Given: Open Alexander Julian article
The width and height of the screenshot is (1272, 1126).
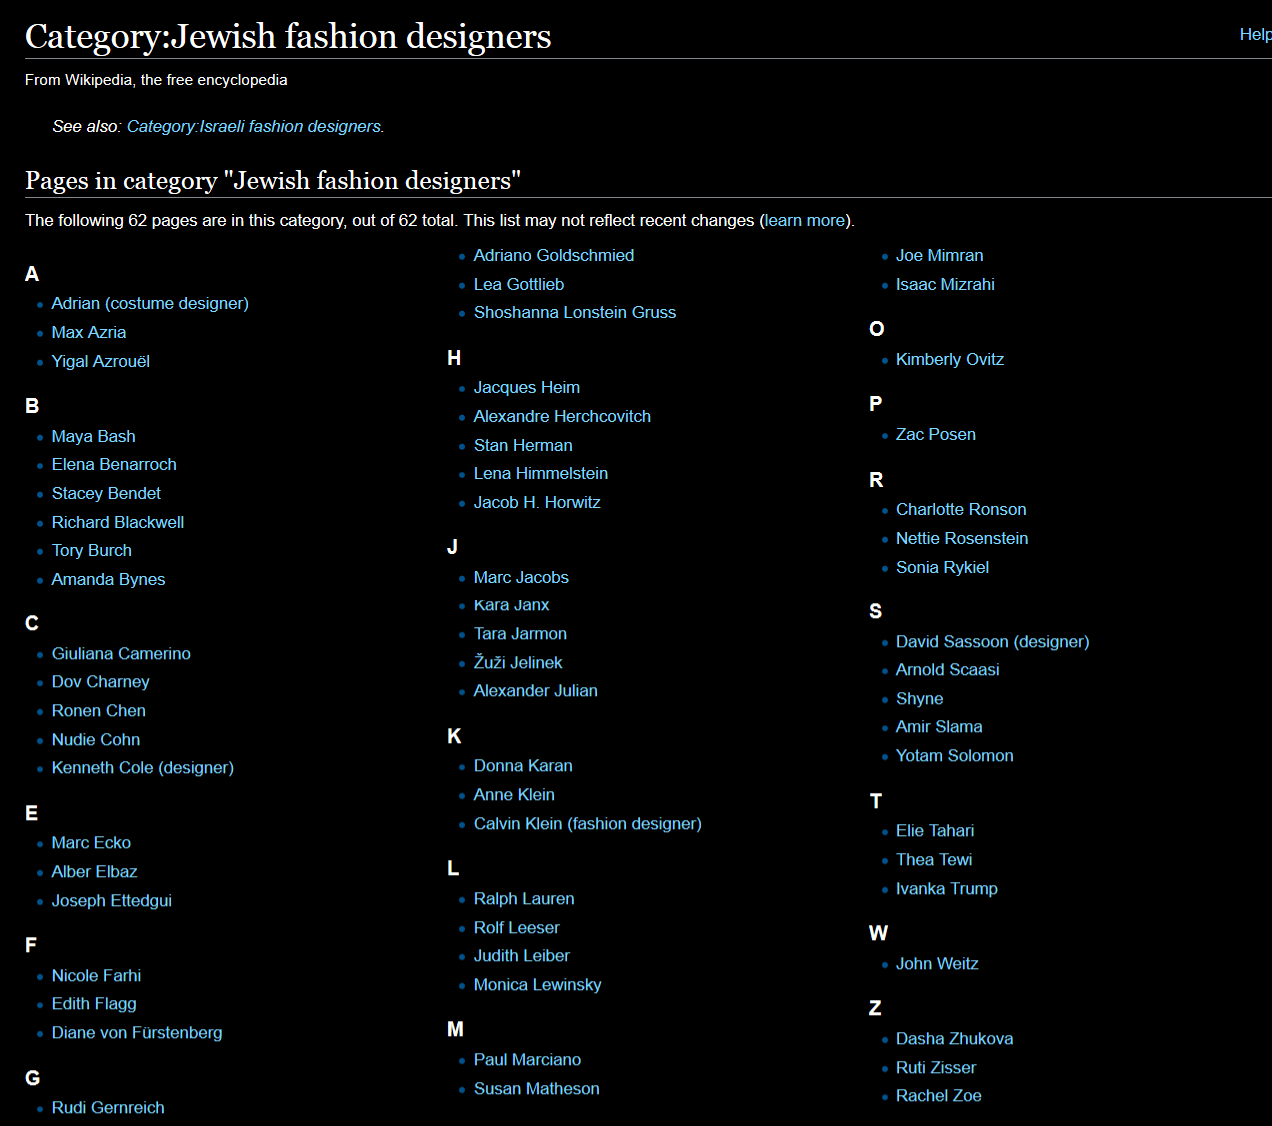Looking at the screenshot, I should [536, 690].
